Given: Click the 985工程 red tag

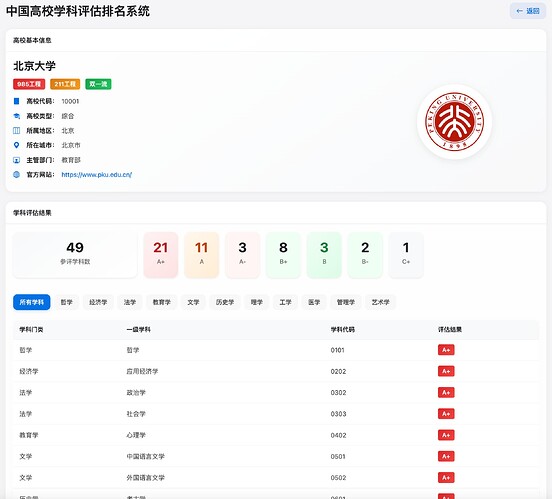Looking at the screenshot, I should coord(29,84).
